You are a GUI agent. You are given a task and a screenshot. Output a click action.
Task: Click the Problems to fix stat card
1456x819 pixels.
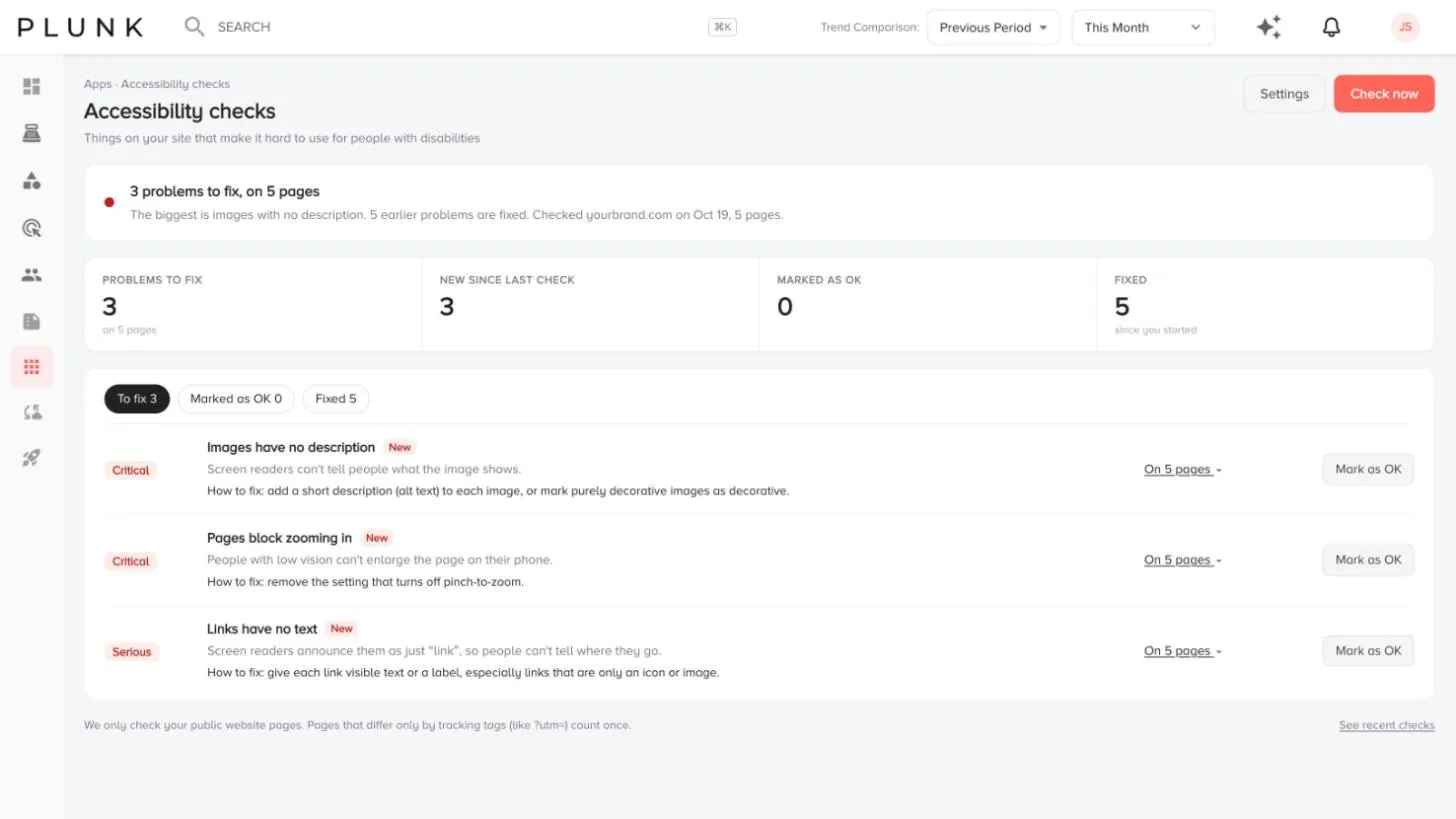point(253,305)
